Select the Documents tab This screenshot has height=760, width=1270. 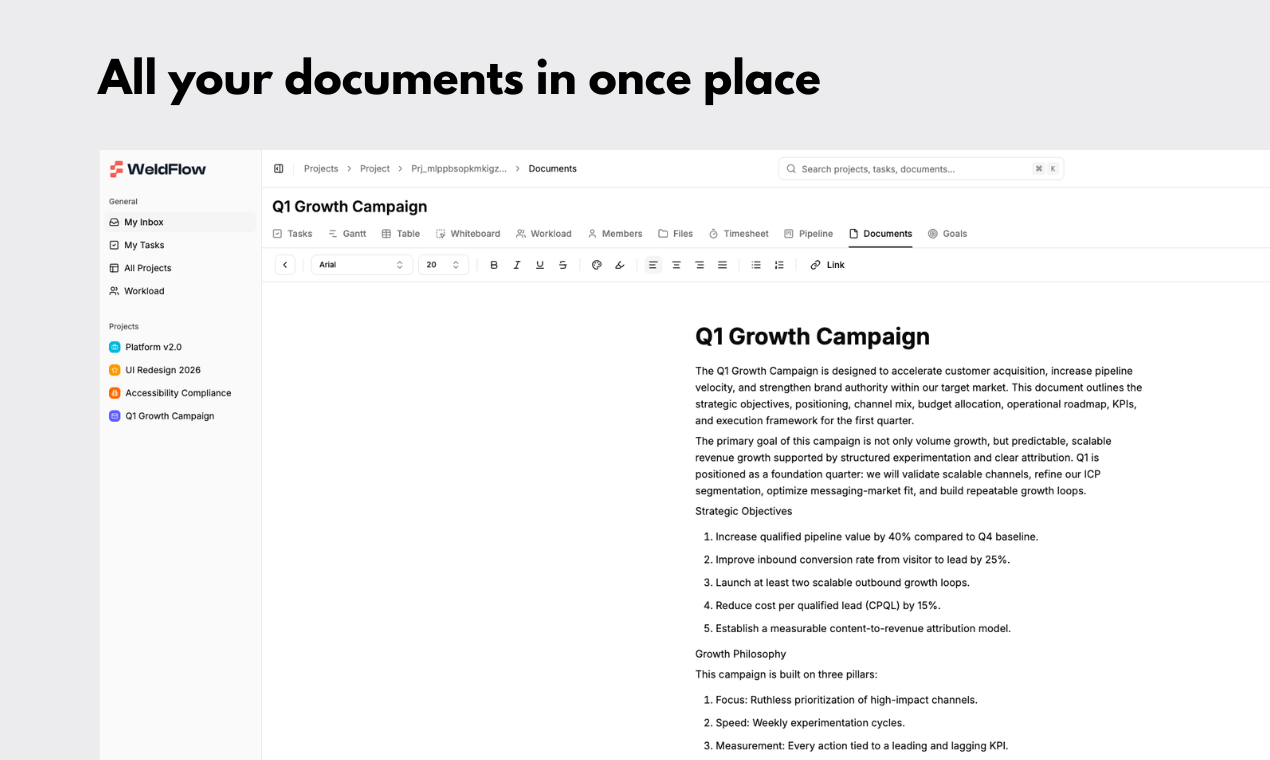click(881, 234)
